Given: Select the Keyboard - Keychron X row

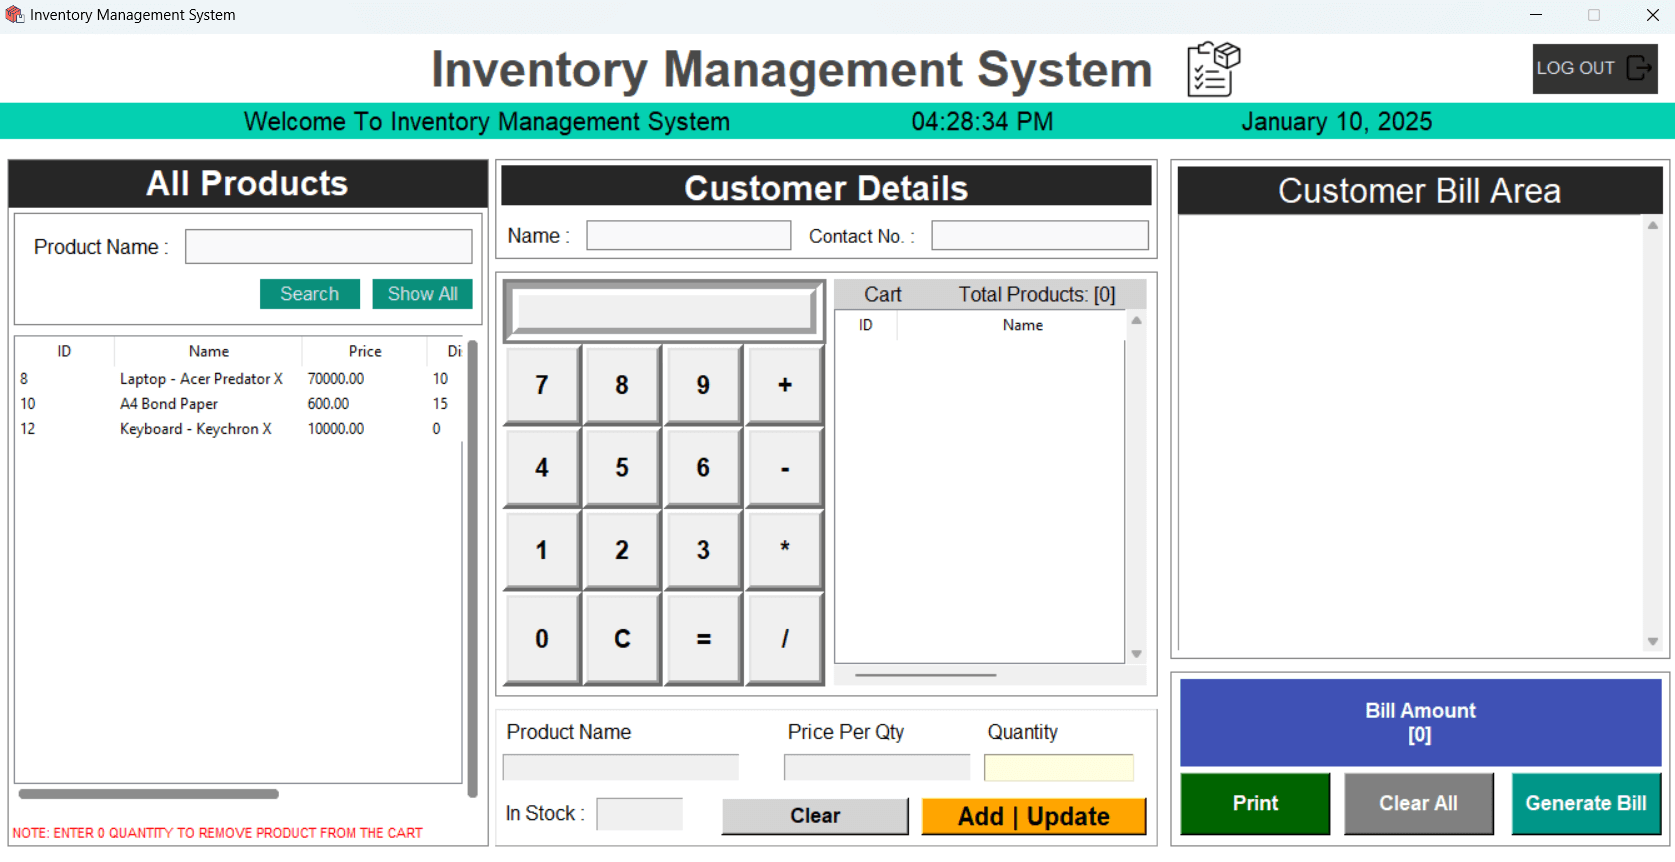Looking at the screenshot, I should pos(238,429).
